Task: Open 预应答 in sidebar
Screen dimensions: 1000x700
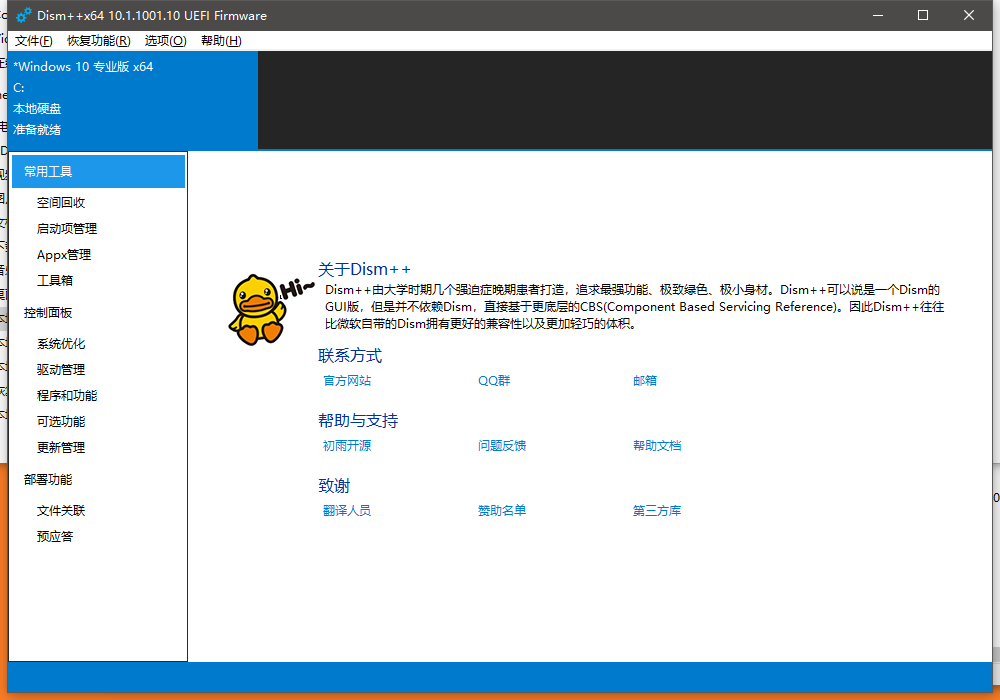Action: (x=55, y=537)
